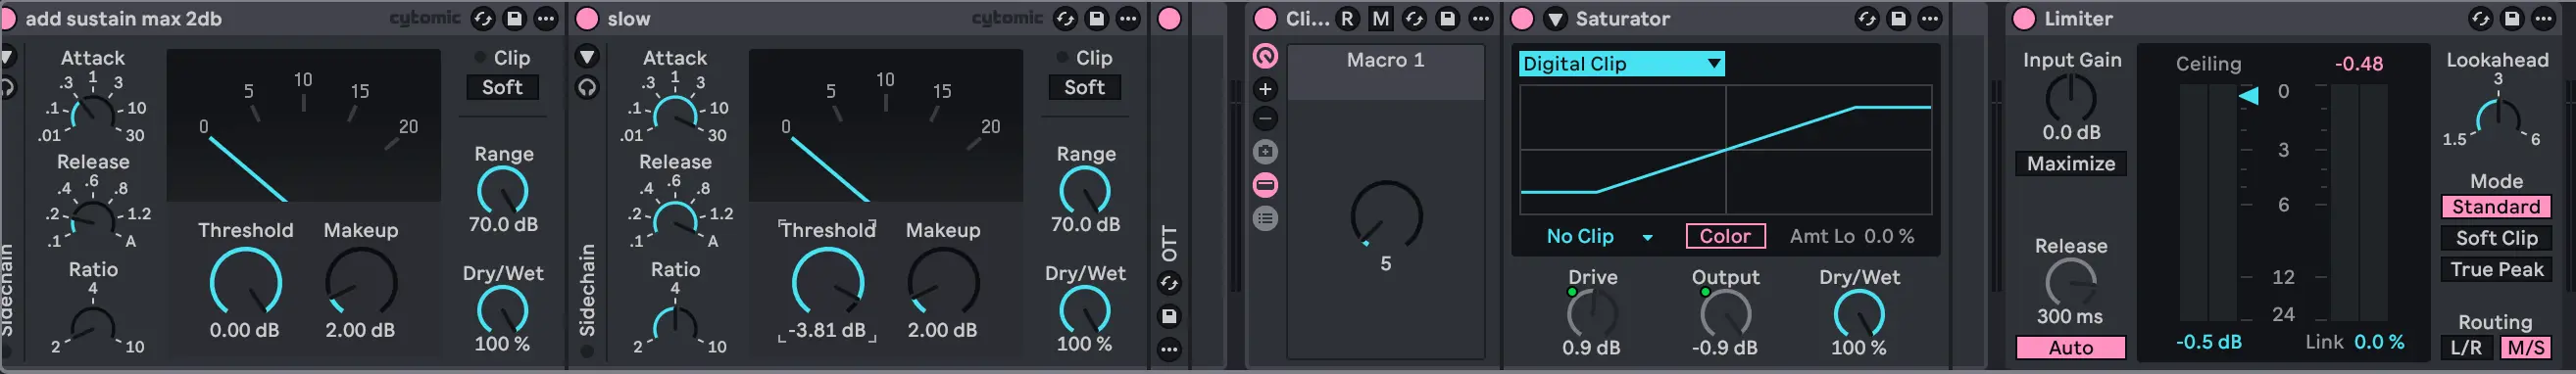Screen dimensions: 2576x374
Task: Click the Saturator Drive knob
Action: (x=1591, y=313)
